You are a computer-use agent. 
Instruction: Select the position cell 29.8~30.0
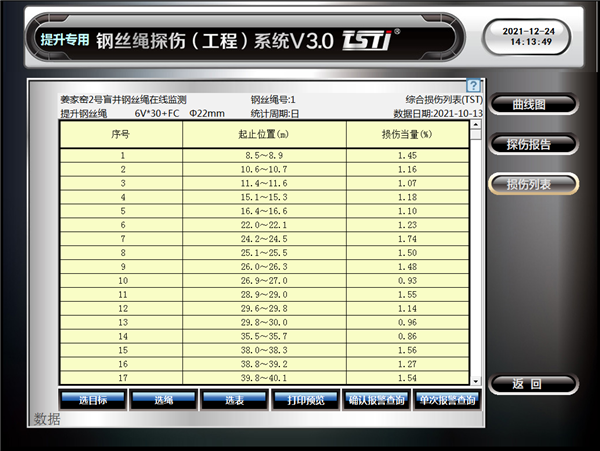(264, 322)
